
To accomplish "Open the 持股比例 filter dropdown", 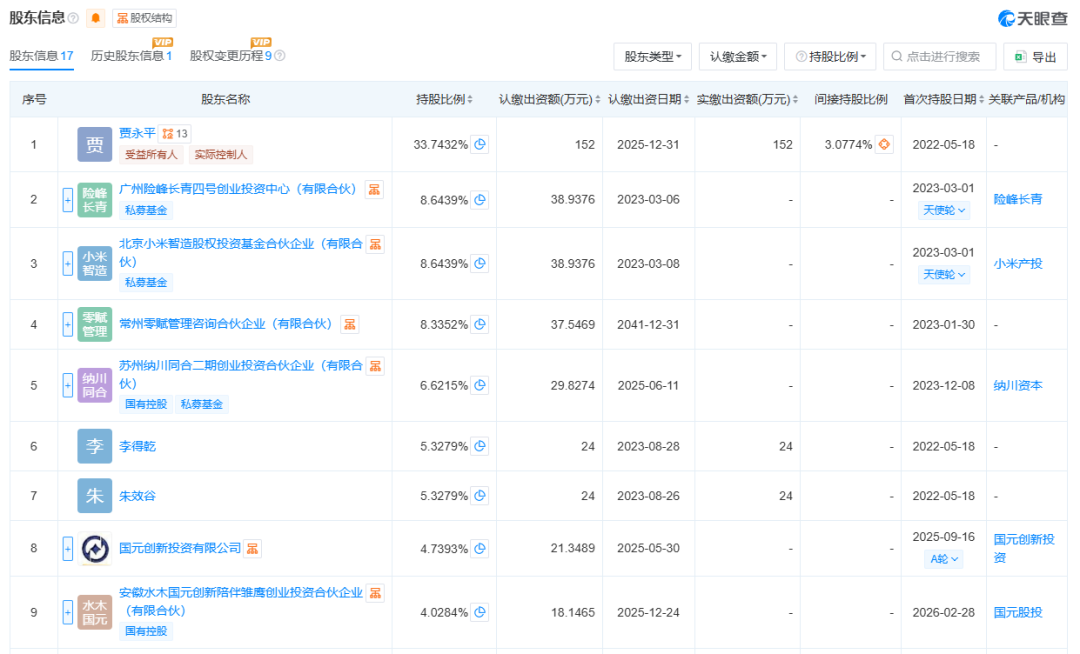I will (830, 56).
